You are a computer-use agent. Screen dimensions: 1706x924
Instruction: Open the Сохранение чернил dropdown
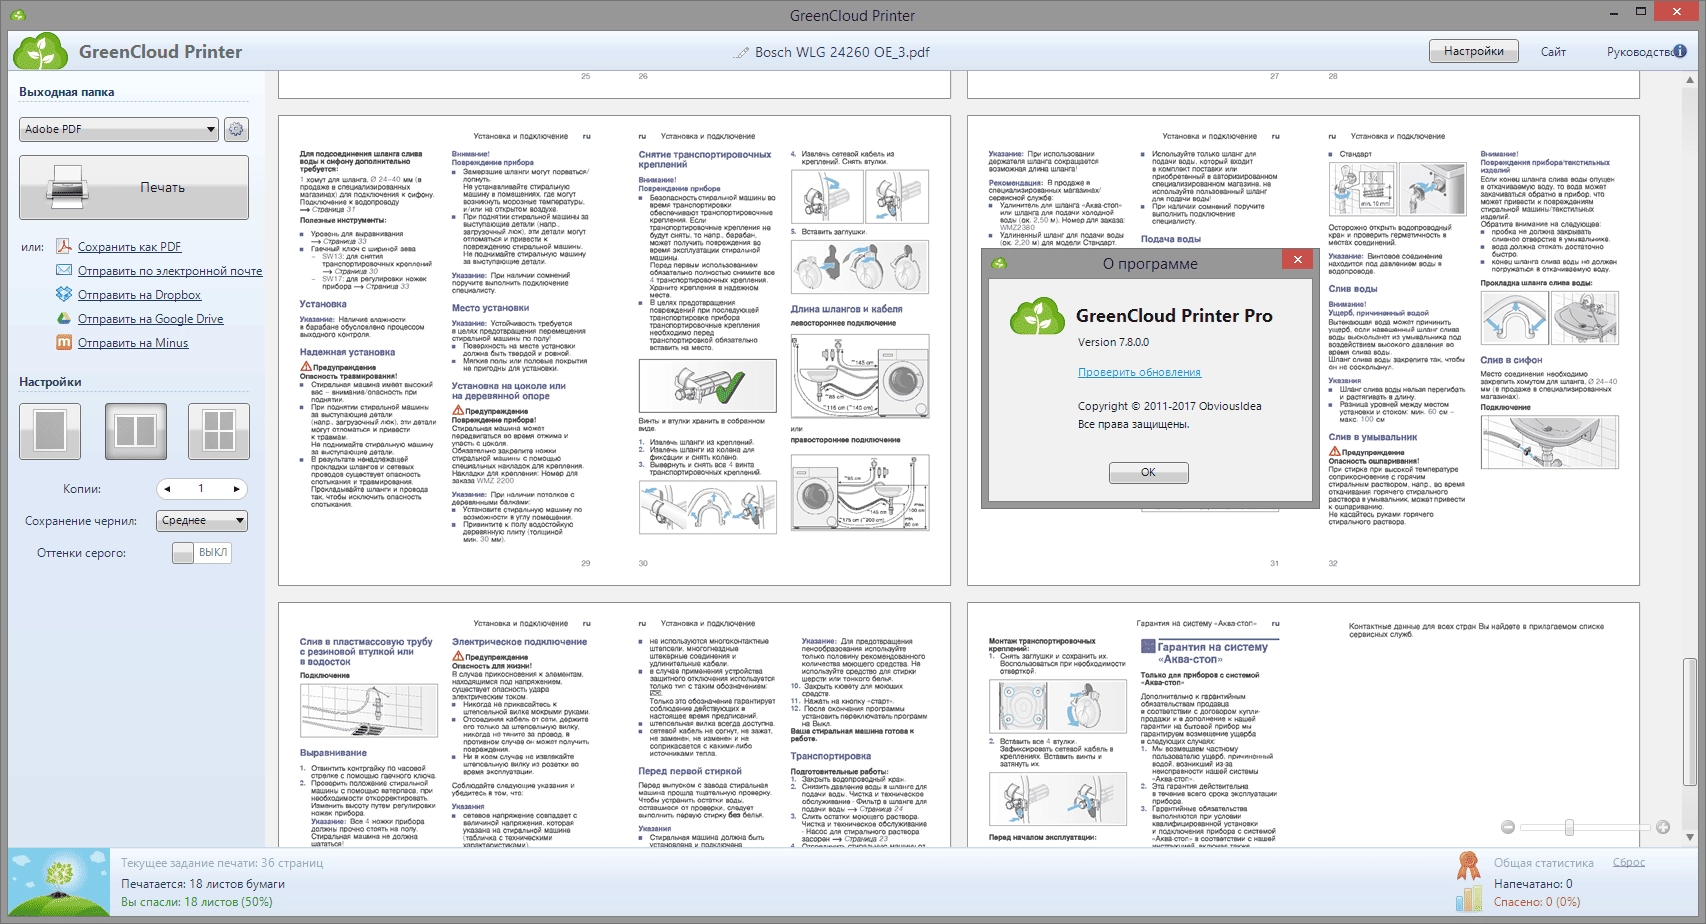pos(202,520)
